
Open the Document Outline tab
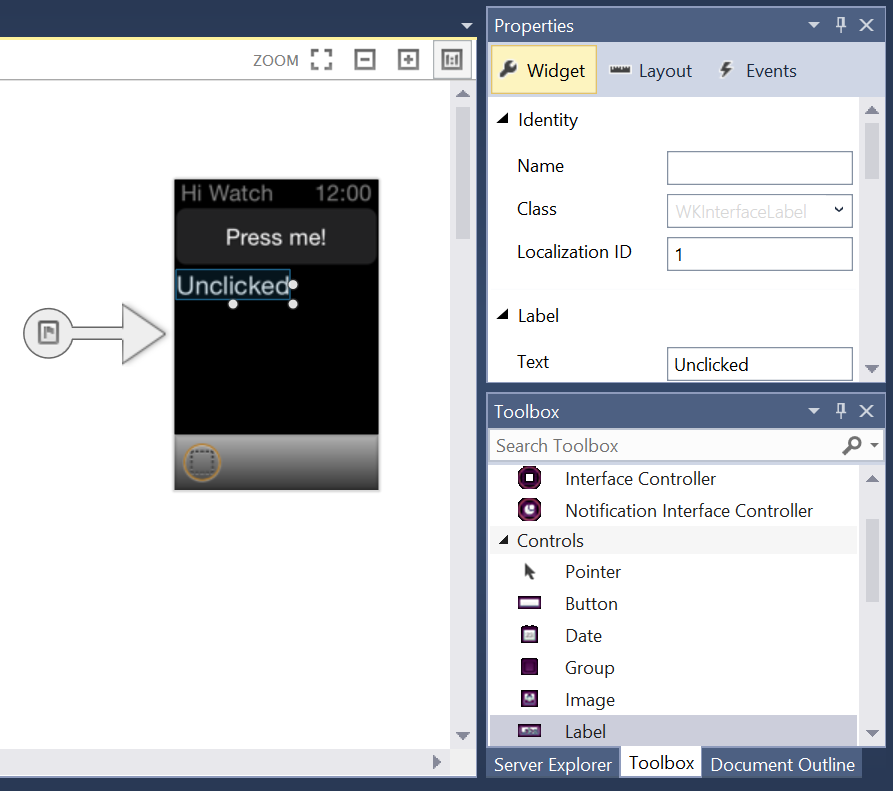coord(782,763)
